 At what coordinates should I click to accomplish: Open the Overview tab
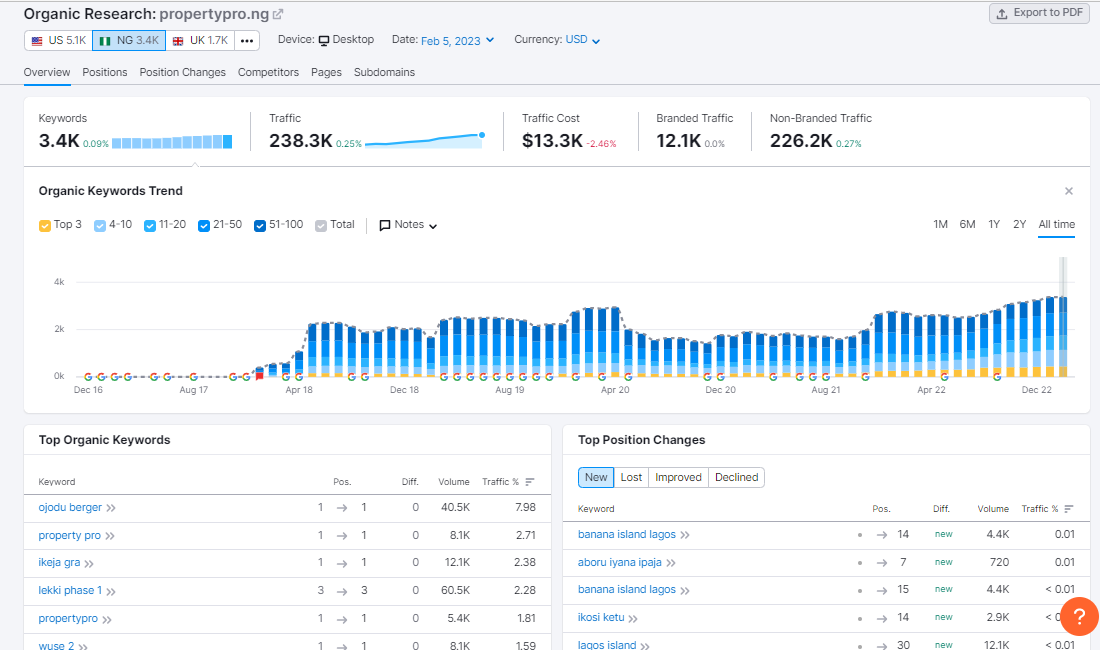pyautogui.click(x=47, y=72)
